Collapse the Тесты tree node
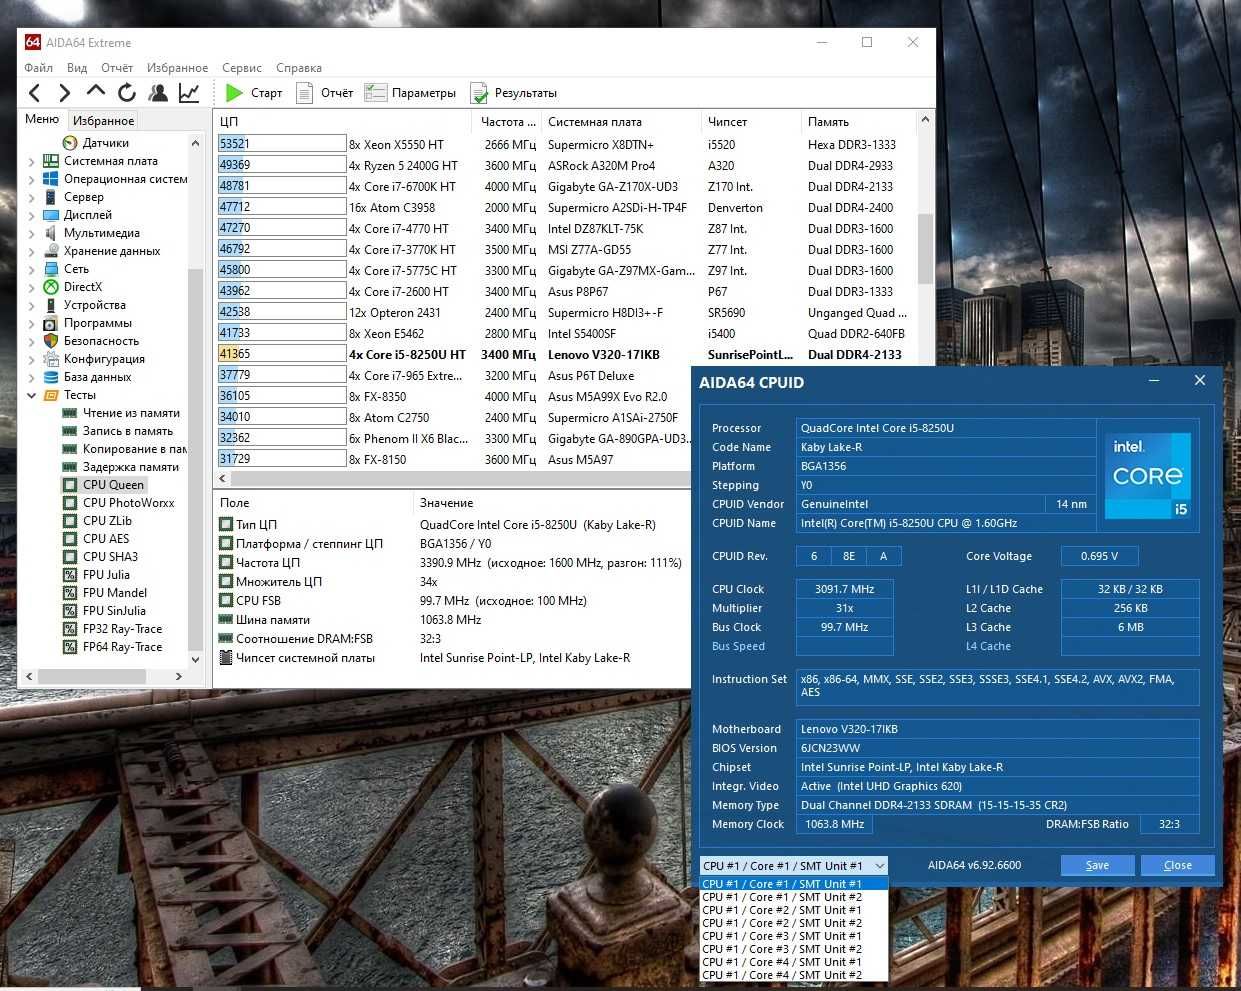Viewport: 1241px width, 991px height. 31,395
